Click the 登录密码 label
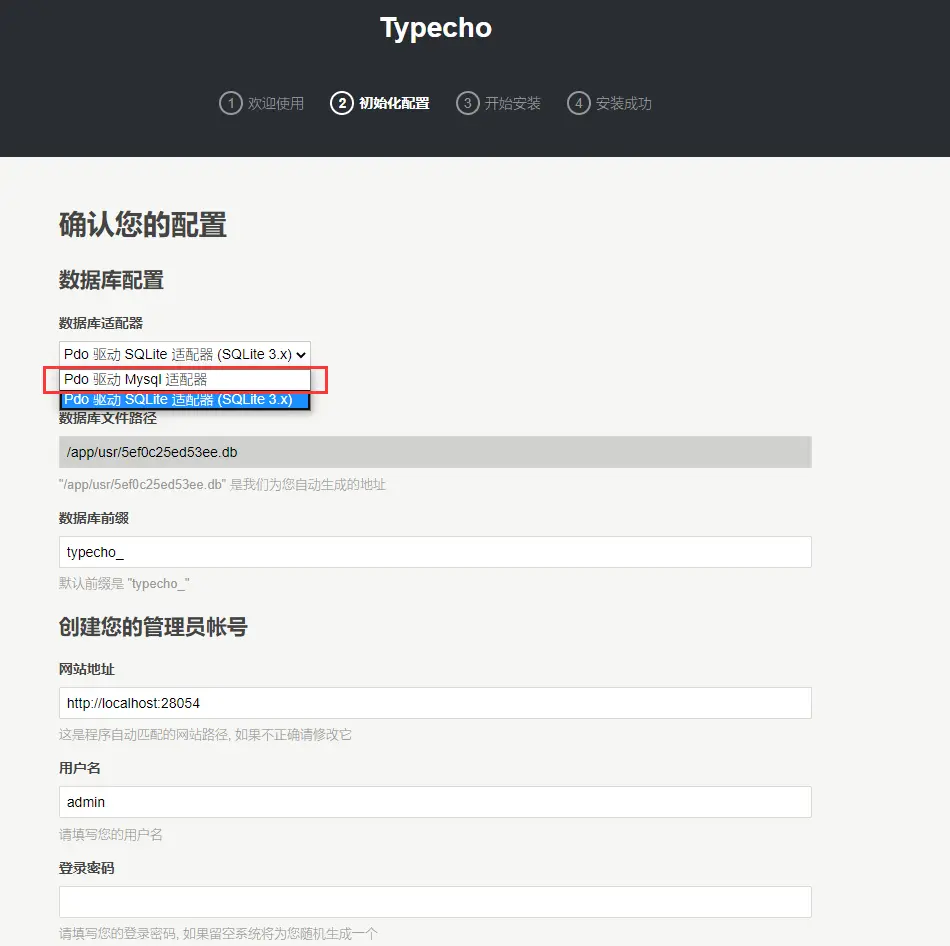Image resolution: width=950 pixels, height=946 pixels. pos(87,868)
